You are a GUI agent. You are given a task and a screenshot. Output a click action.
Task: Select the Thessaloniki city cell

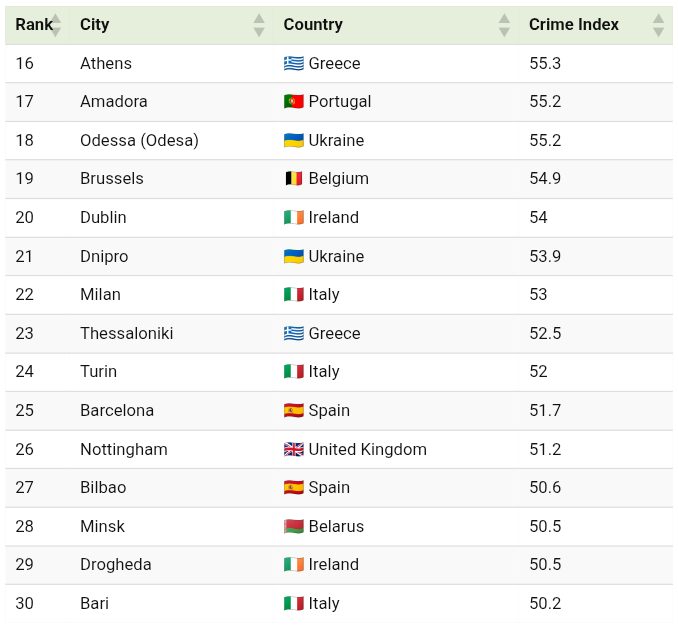[126, 334]
